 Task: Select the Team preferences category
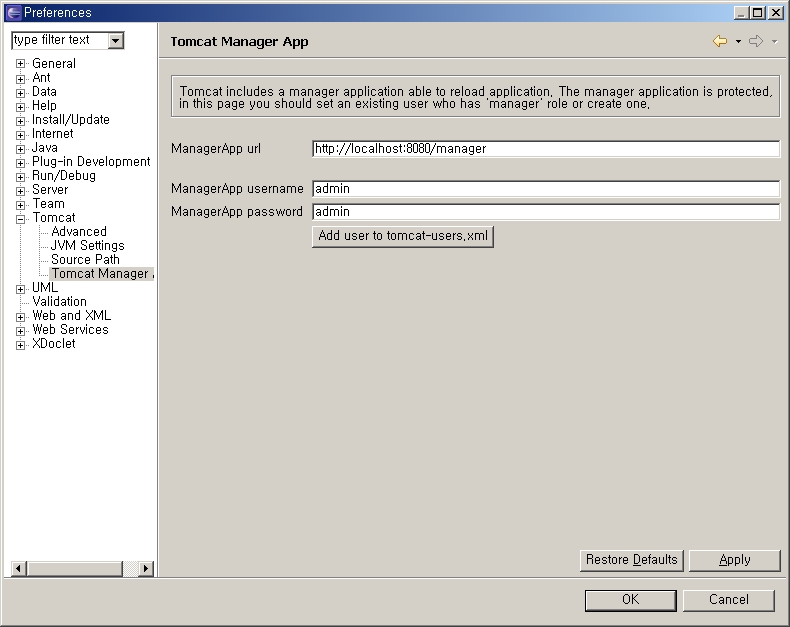pos(48,204)
